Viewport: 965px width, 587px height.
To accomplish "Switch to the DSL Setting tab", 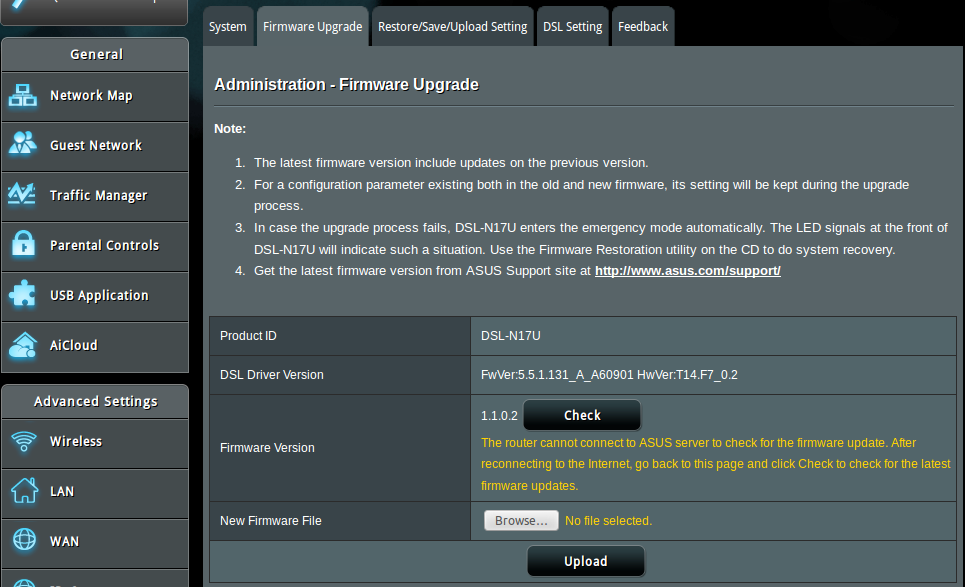I will coord(572,26).
